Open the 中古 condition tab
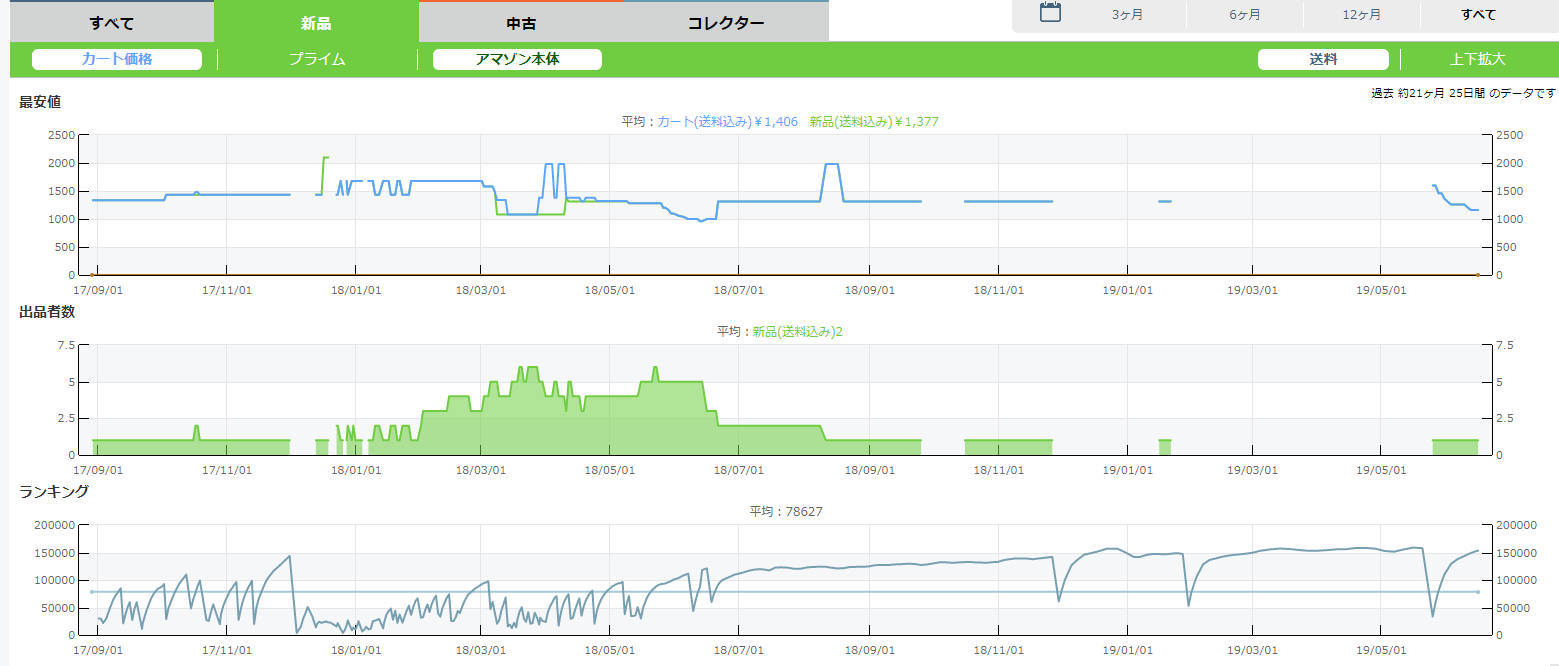This screenshot has width=1559, height=666. point(521,23)
